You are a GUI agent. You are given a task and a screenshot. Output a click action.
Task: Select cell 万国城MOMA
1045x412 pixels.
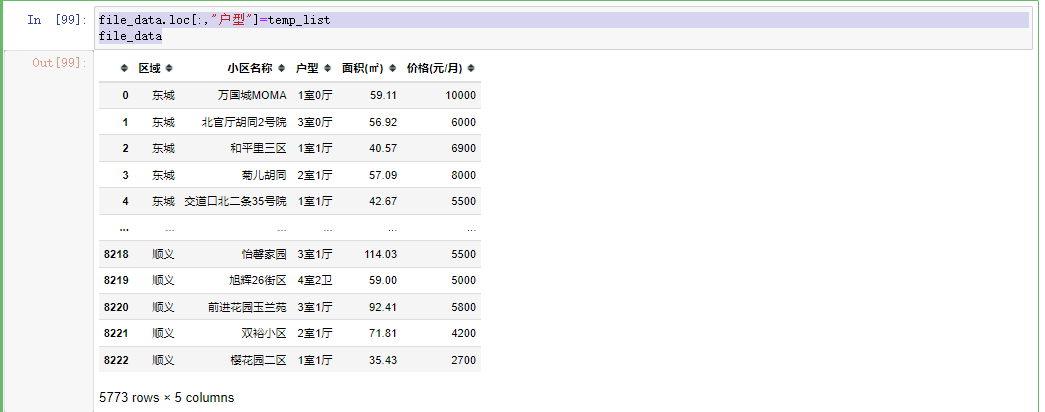[252, 95]
